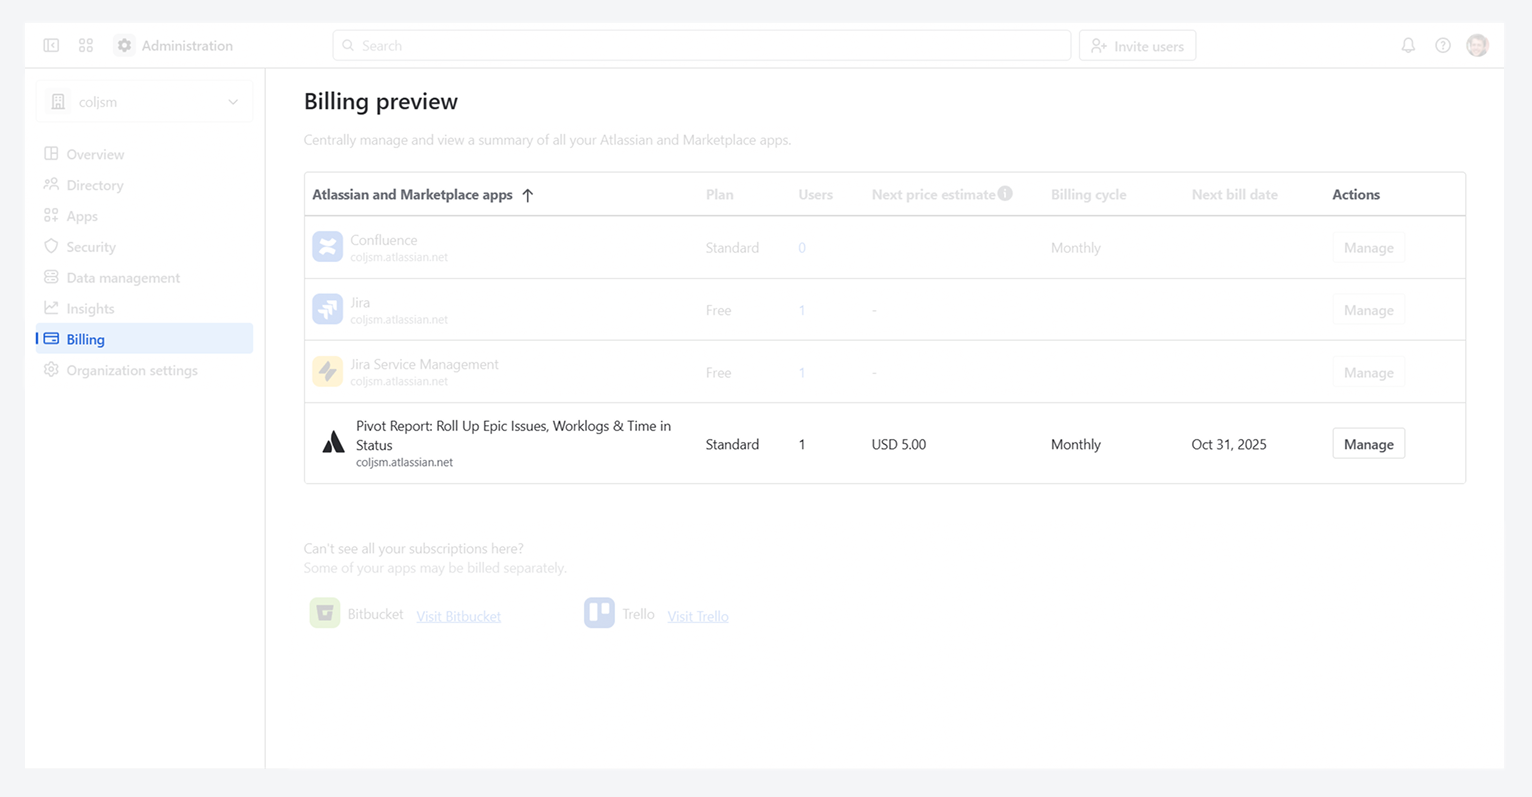The width and height of the screenshot is (1532, 797).
Task: Click the Plan column header
Action: point(719,194)
